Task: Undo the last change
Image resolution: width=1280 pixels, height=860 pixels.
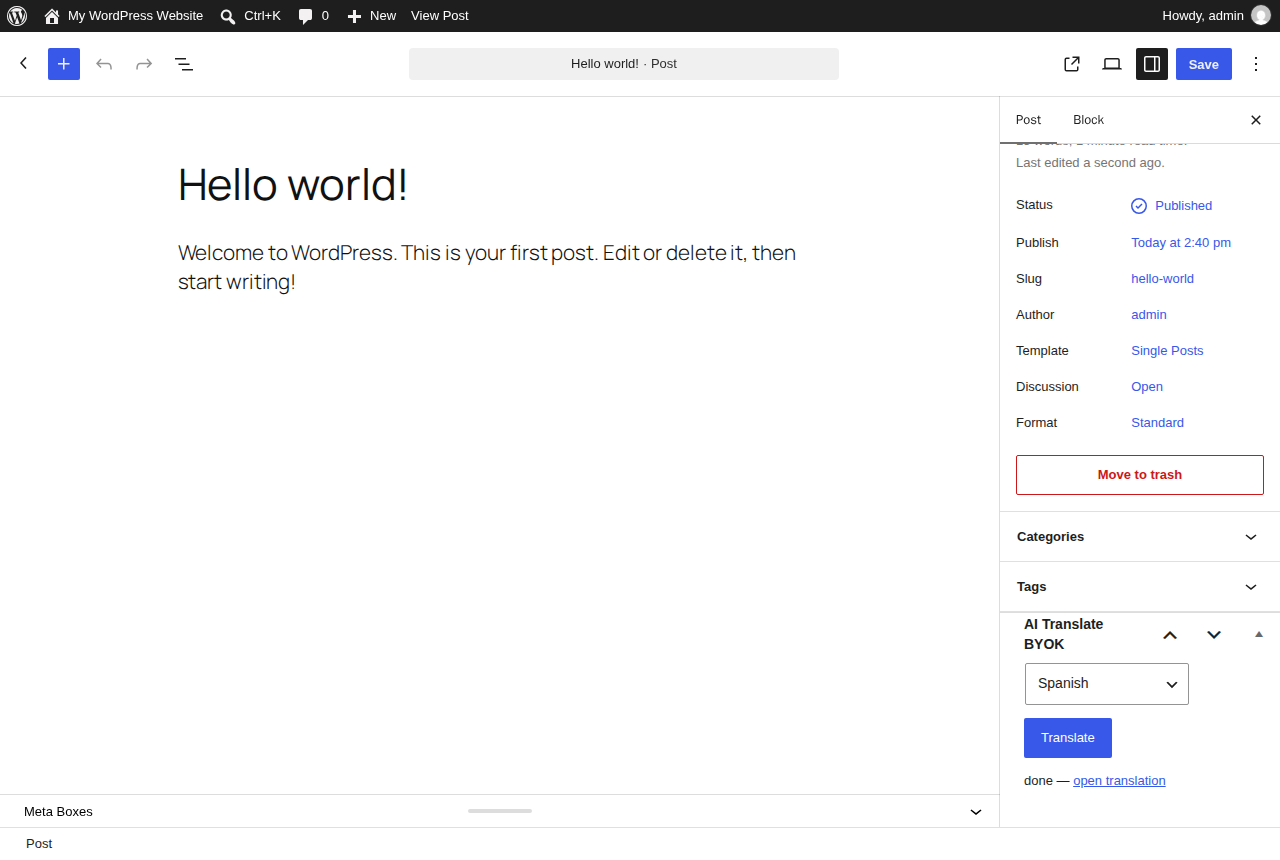Action: click(104, 64)
